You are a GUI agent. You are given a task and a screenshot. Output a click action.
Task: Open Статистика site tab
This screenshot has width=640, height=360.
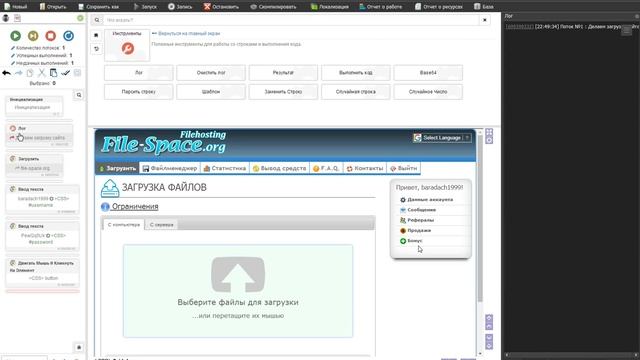point(225,168)
